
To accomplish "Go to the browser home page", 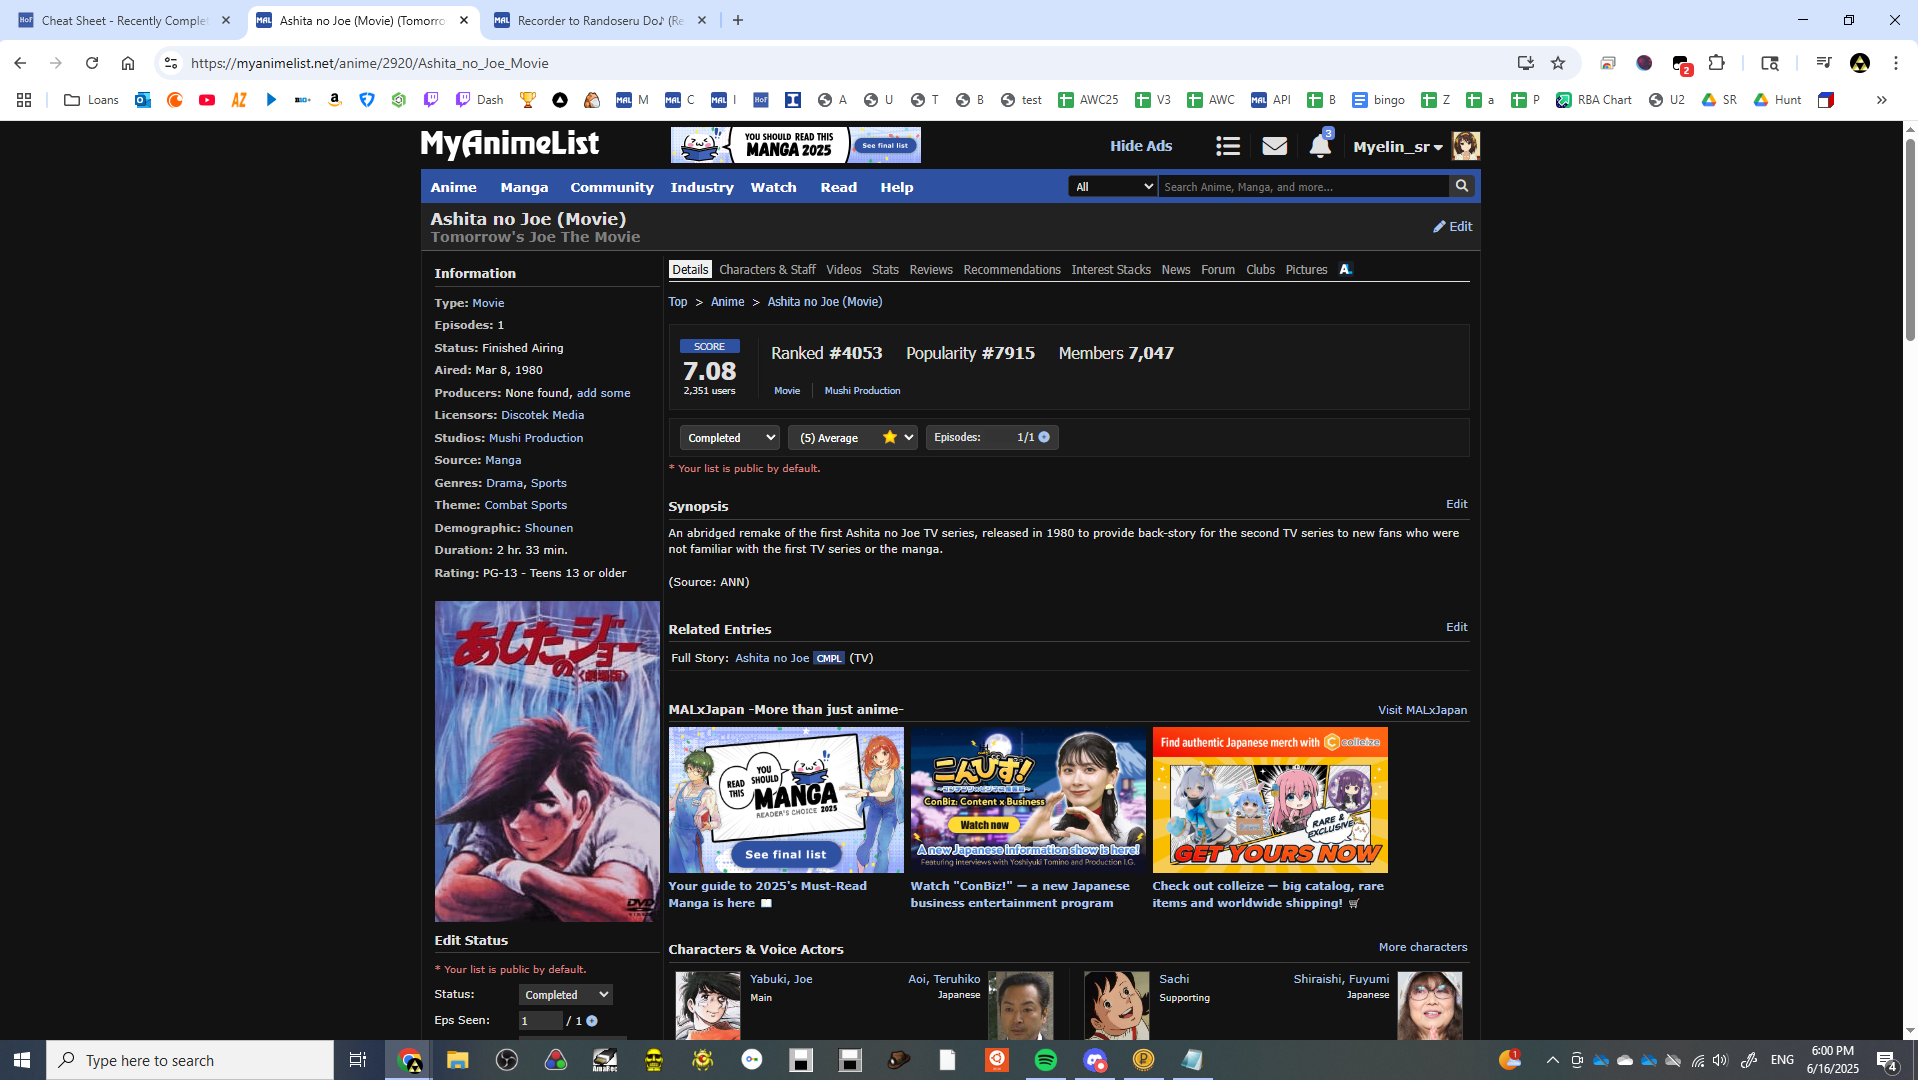I will click(x=128, y=63).
